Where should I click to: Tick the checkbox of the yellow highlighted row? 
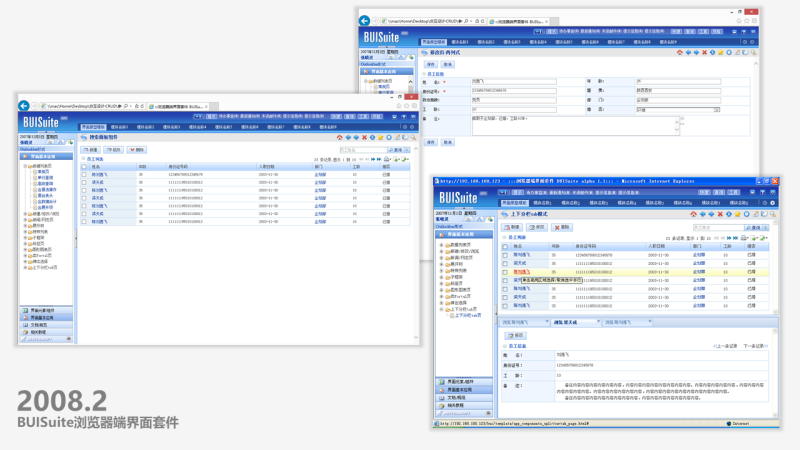[x=505, y=272]
